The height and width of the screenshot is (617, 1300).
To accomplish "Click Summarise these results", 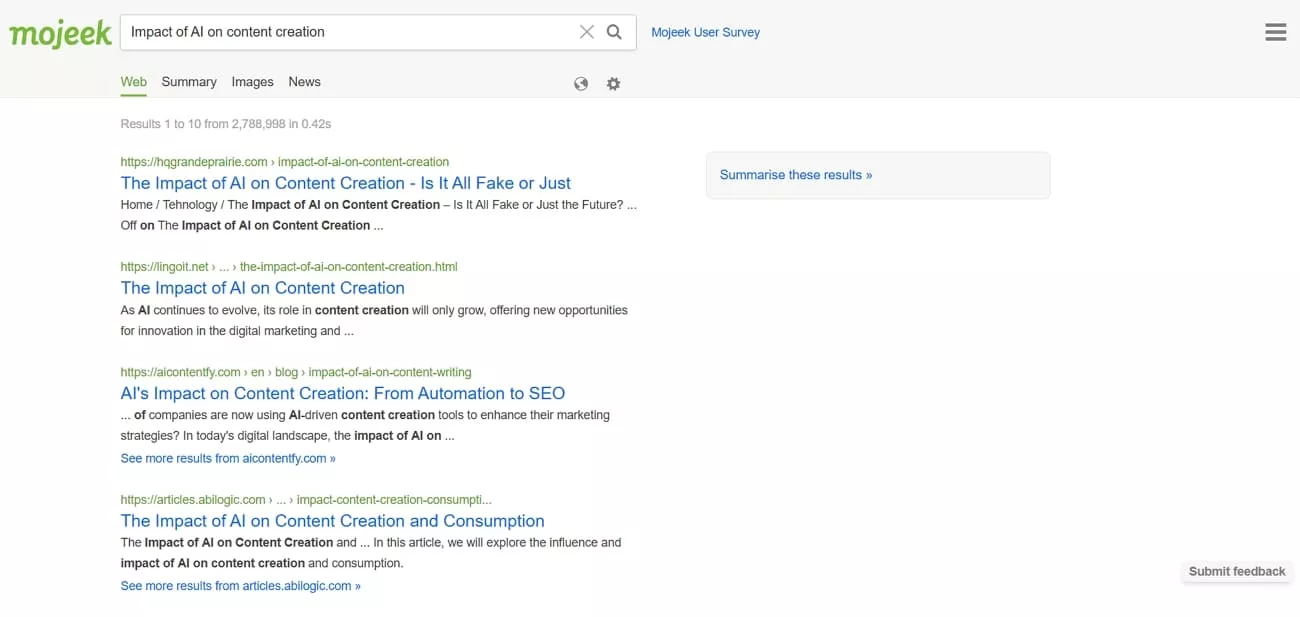I will 794,174.
